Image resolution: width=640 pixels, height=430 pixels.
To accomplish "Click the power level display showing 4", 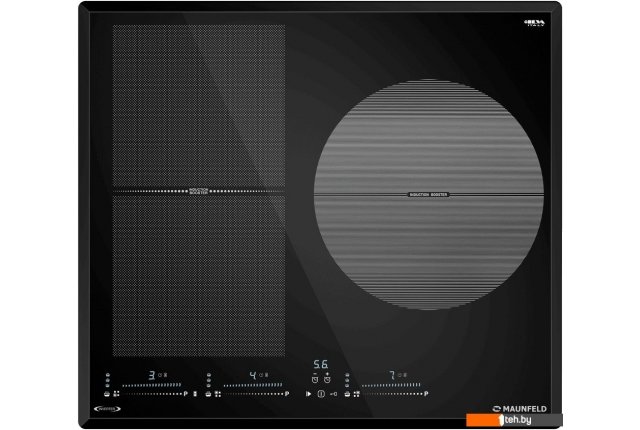I will click(251, 376).
